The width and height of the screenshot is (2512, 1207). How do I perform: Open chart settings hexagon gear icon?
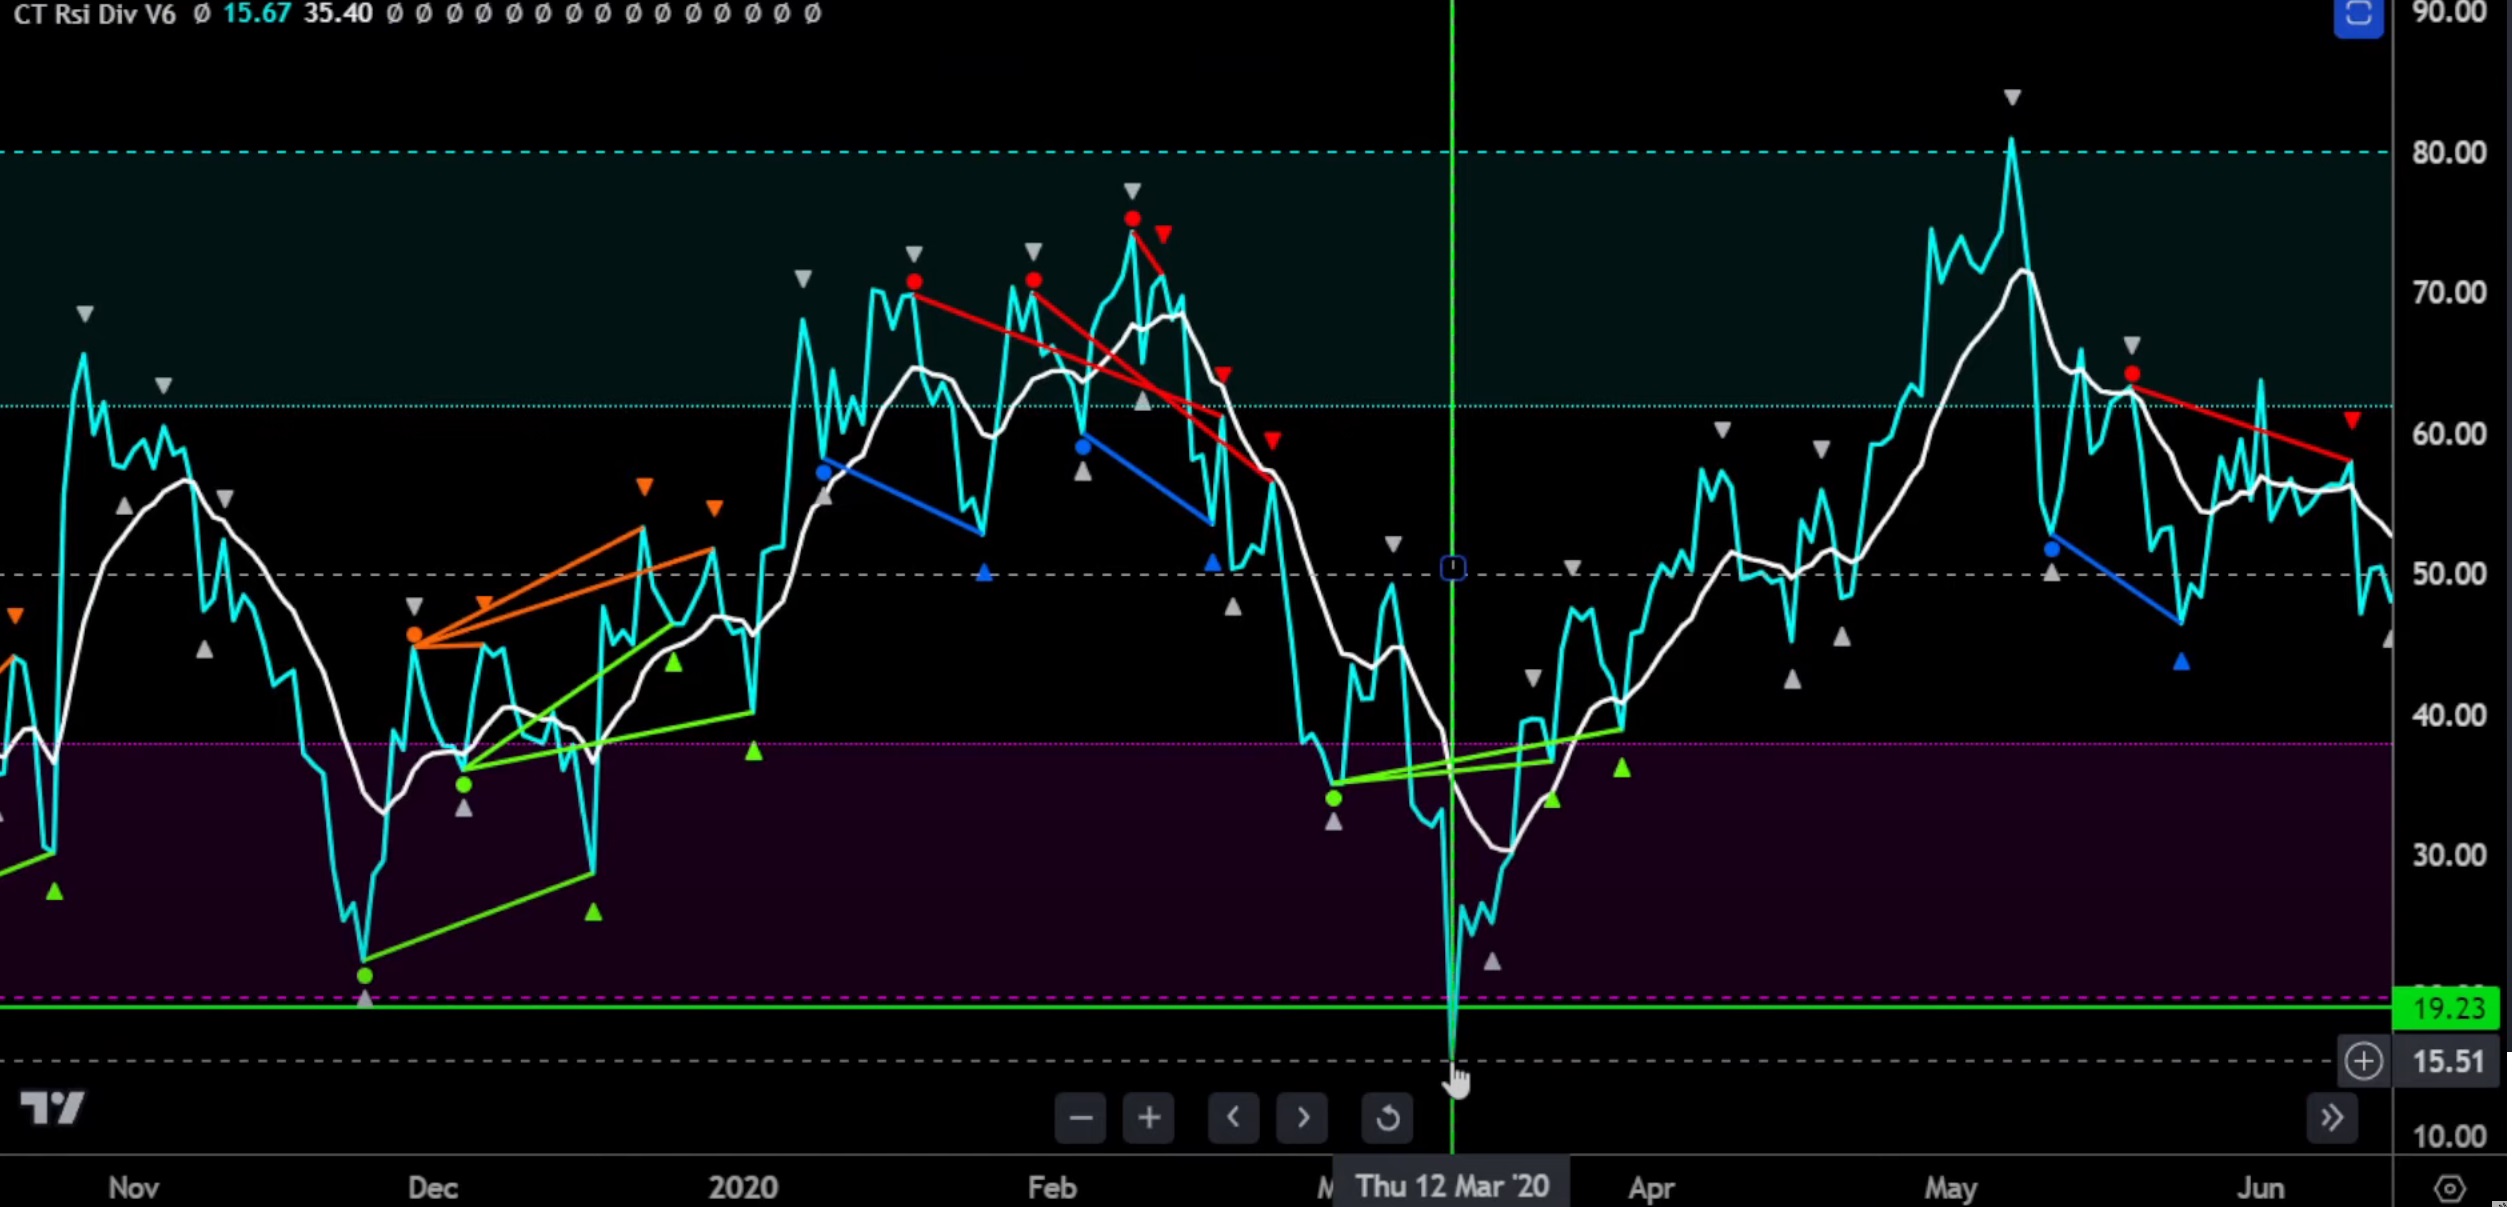(x=2449, y=1188)
